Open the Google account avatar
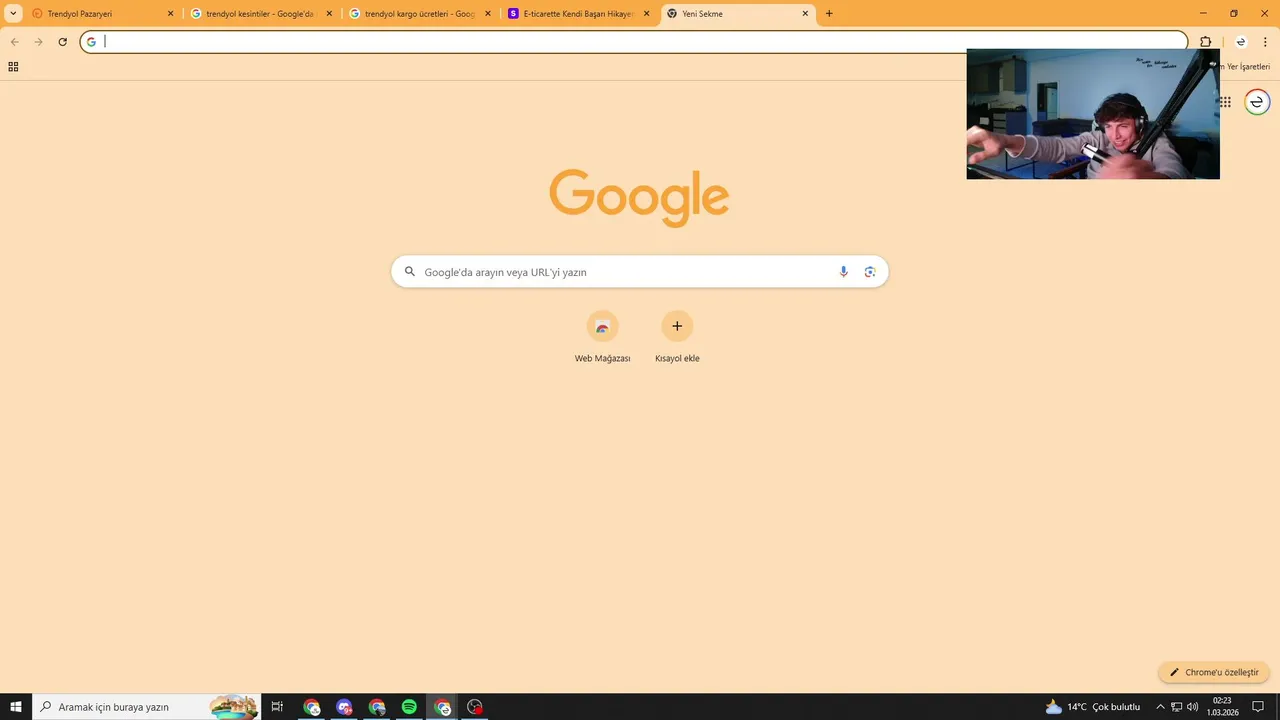Screen dimensions: 1280x720 tap(1257, 102)
